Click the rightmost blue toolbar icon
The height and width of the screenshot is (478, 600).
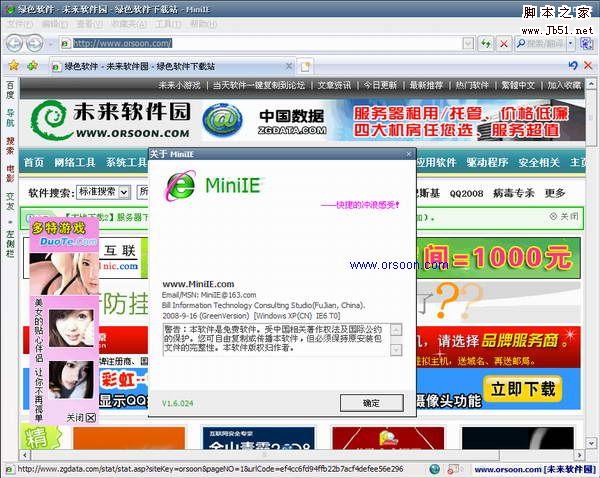[x=587, y=44]
